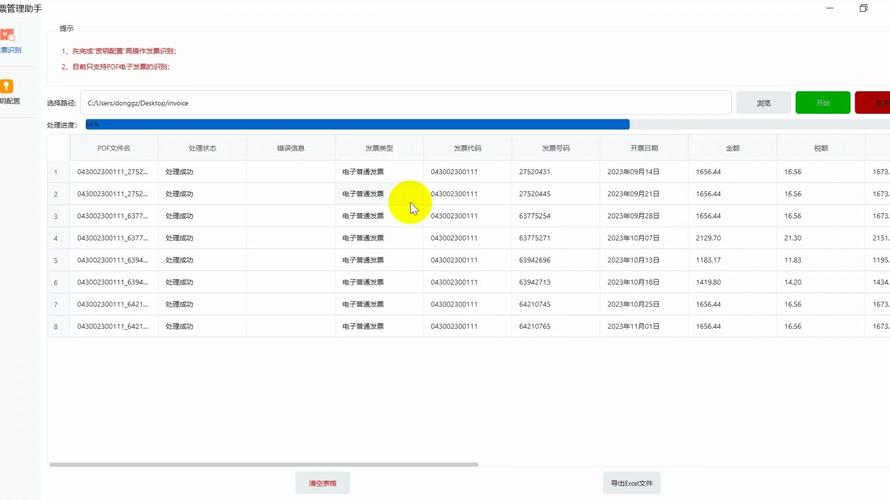Click the date 2023年10月07日 cell
890x500 pixels.
644,238
